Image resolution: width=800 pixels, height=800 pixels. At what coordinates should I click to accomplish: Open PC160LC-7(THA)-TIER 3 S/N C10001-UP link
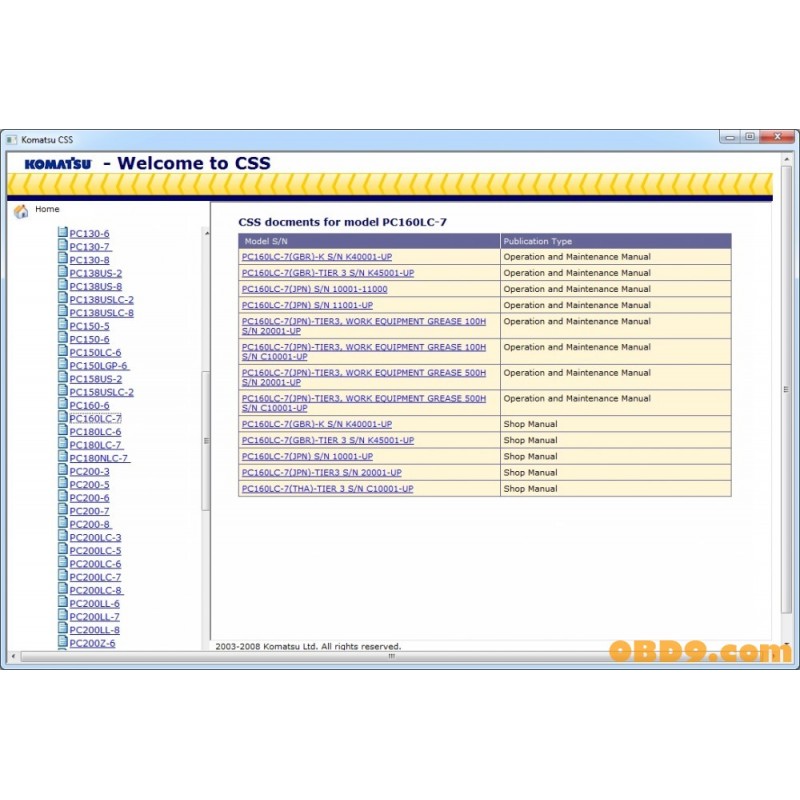328,489
